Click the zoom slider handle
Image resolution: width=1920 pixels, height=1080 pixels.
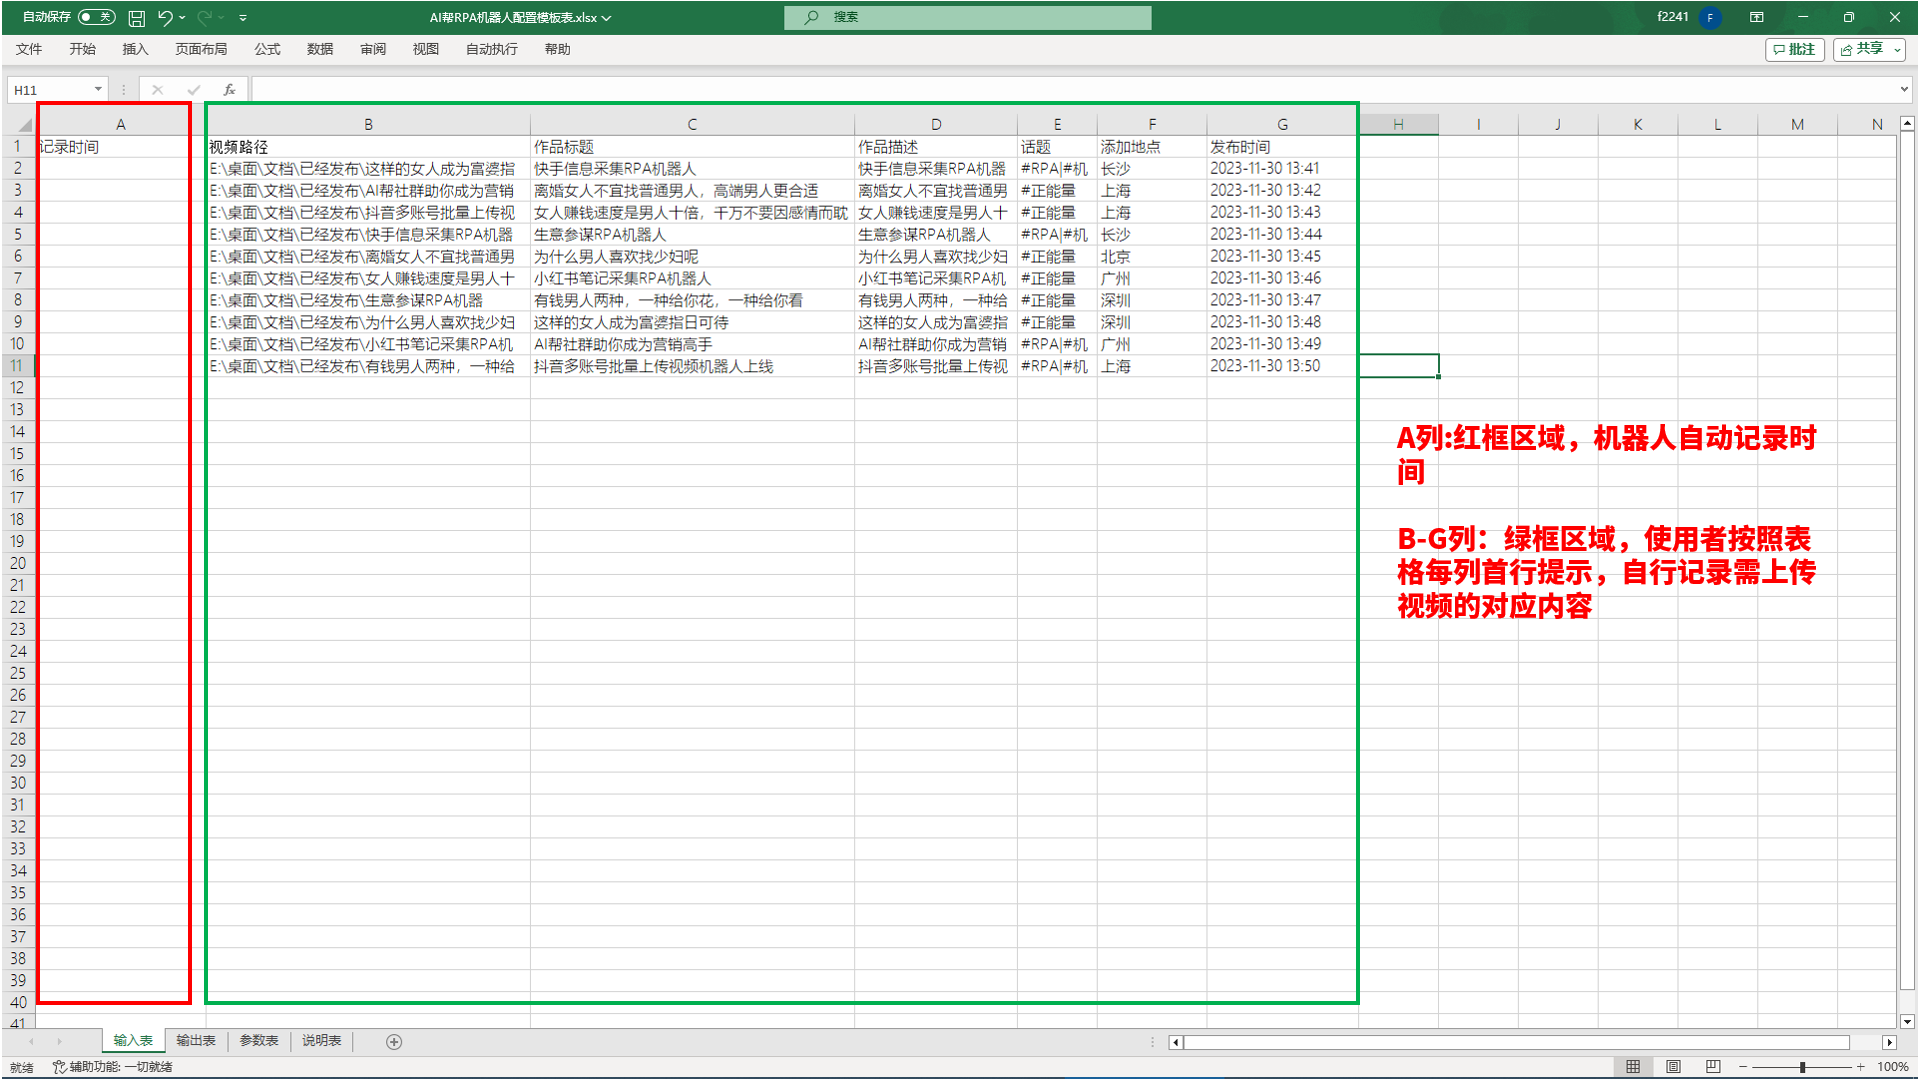point(1802,1067)
